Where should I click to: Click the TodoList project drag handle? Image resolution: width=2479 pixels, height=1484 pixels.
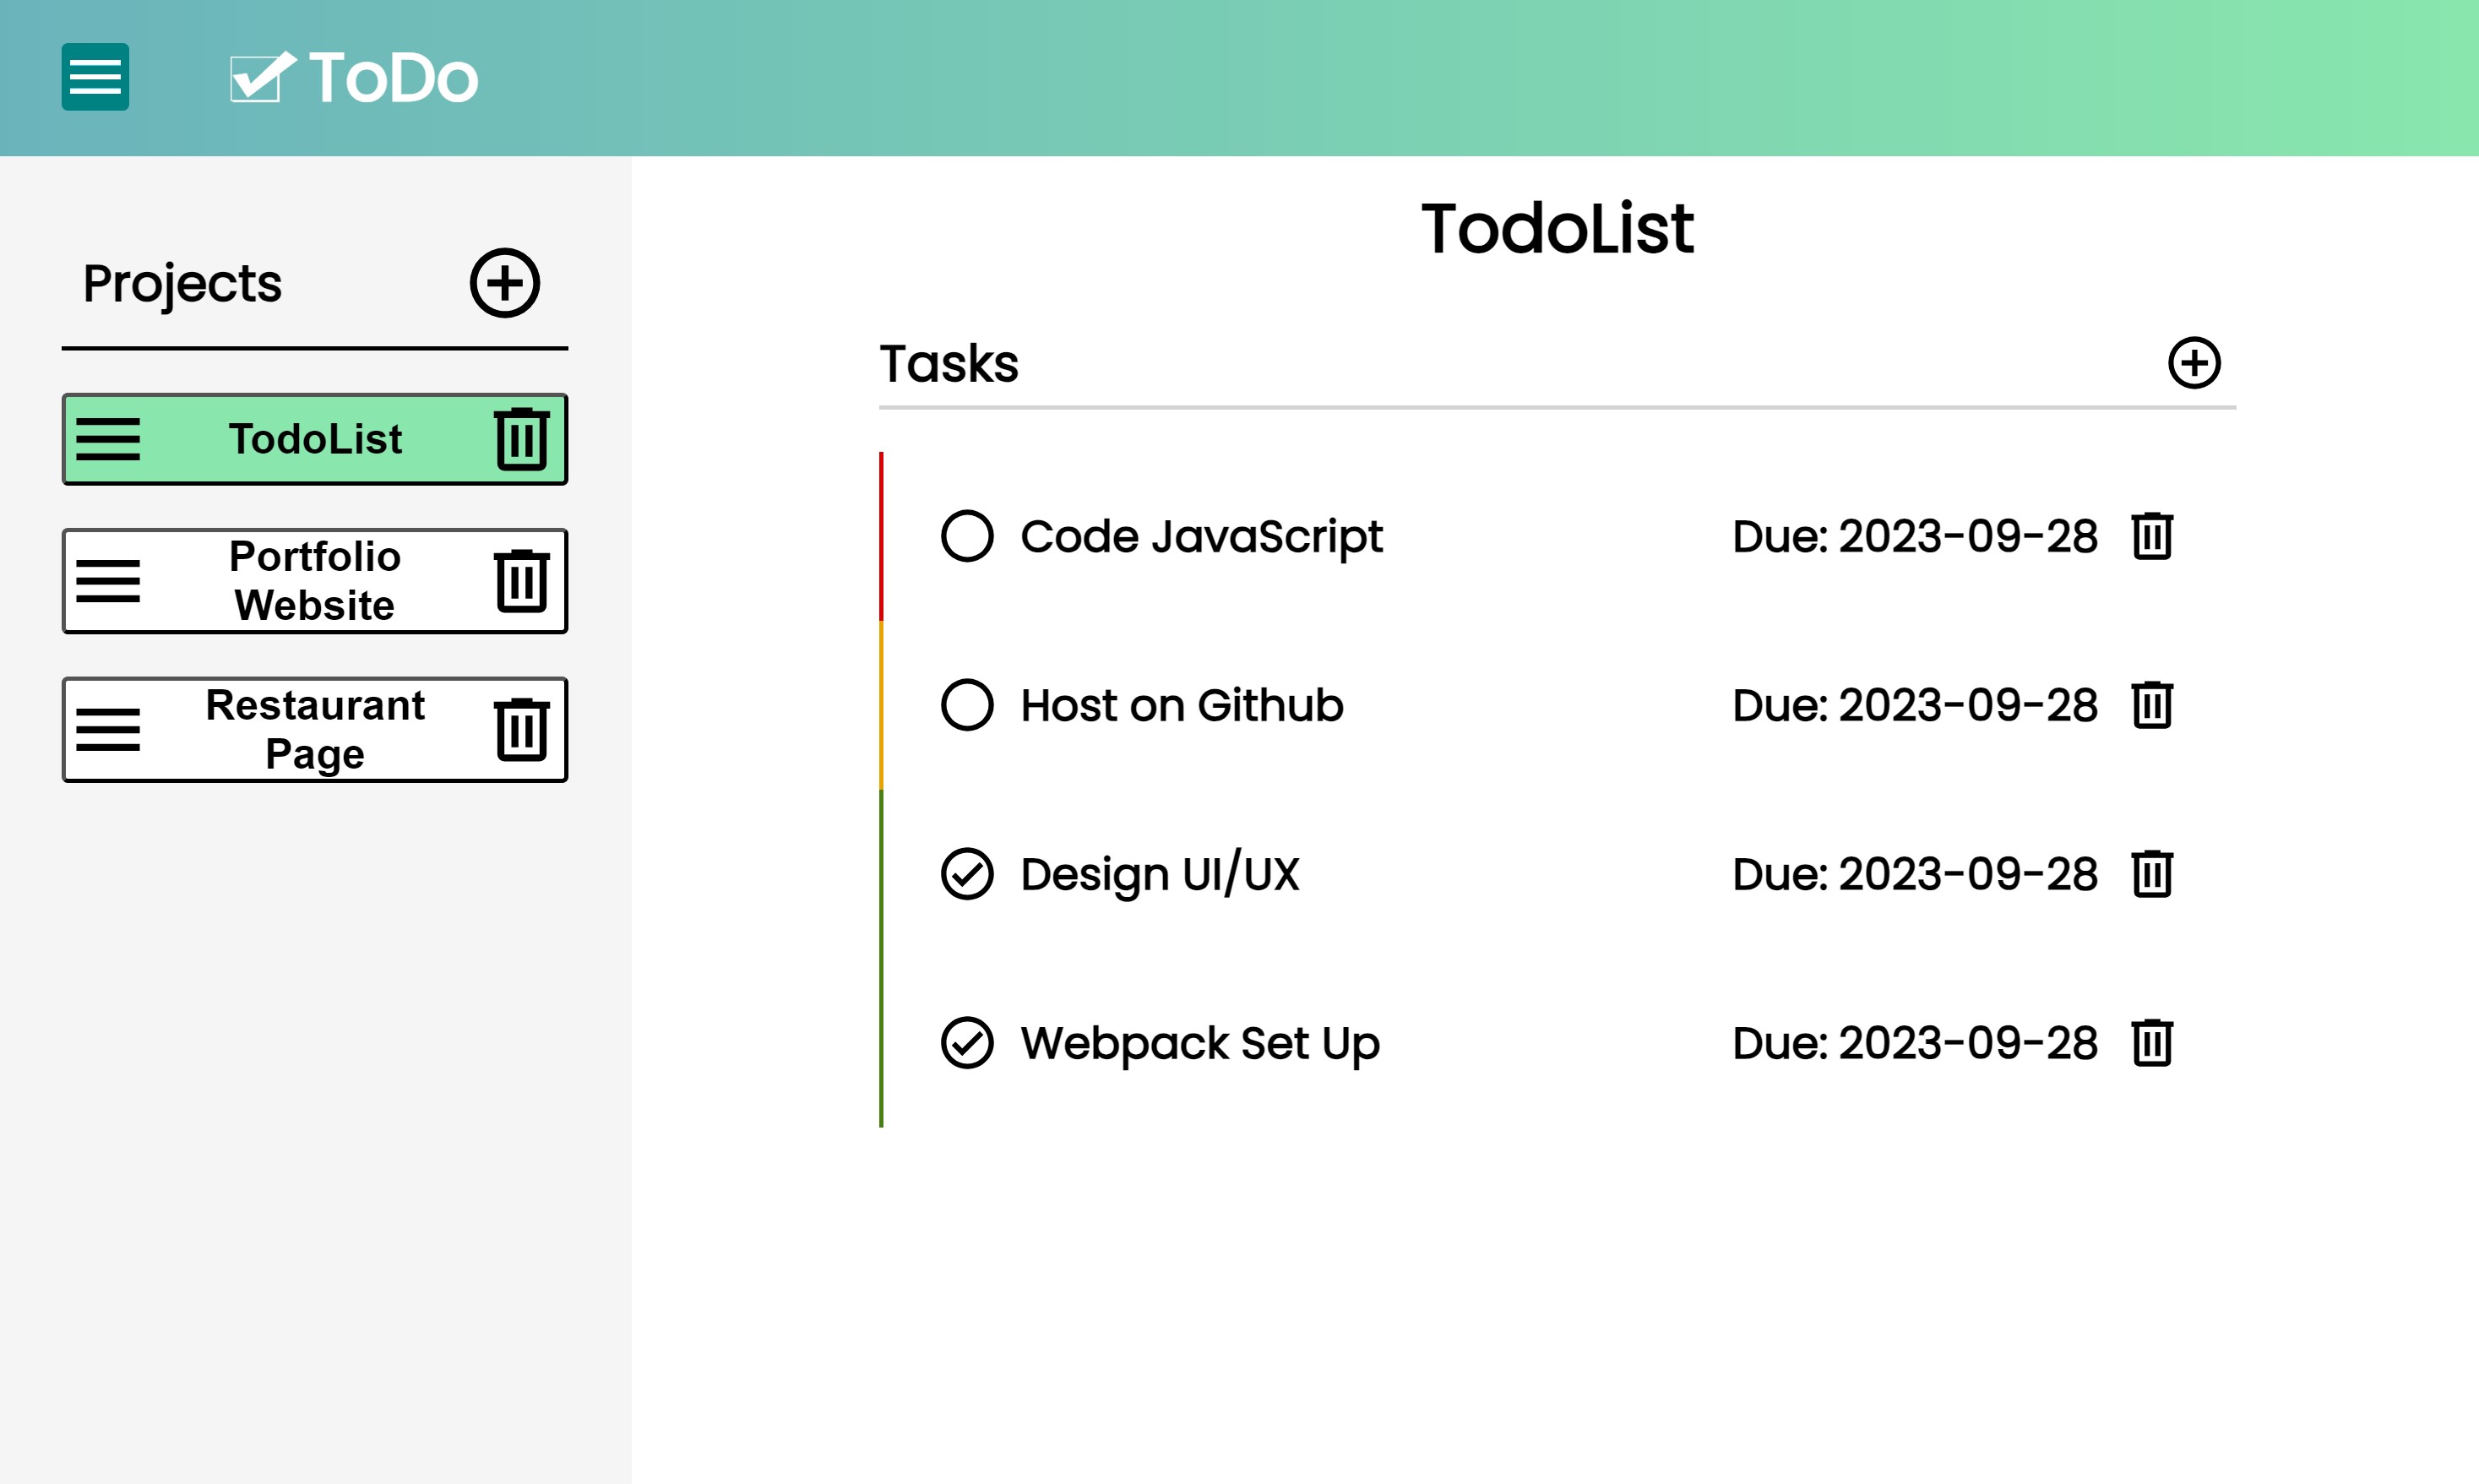coord(108,439)
